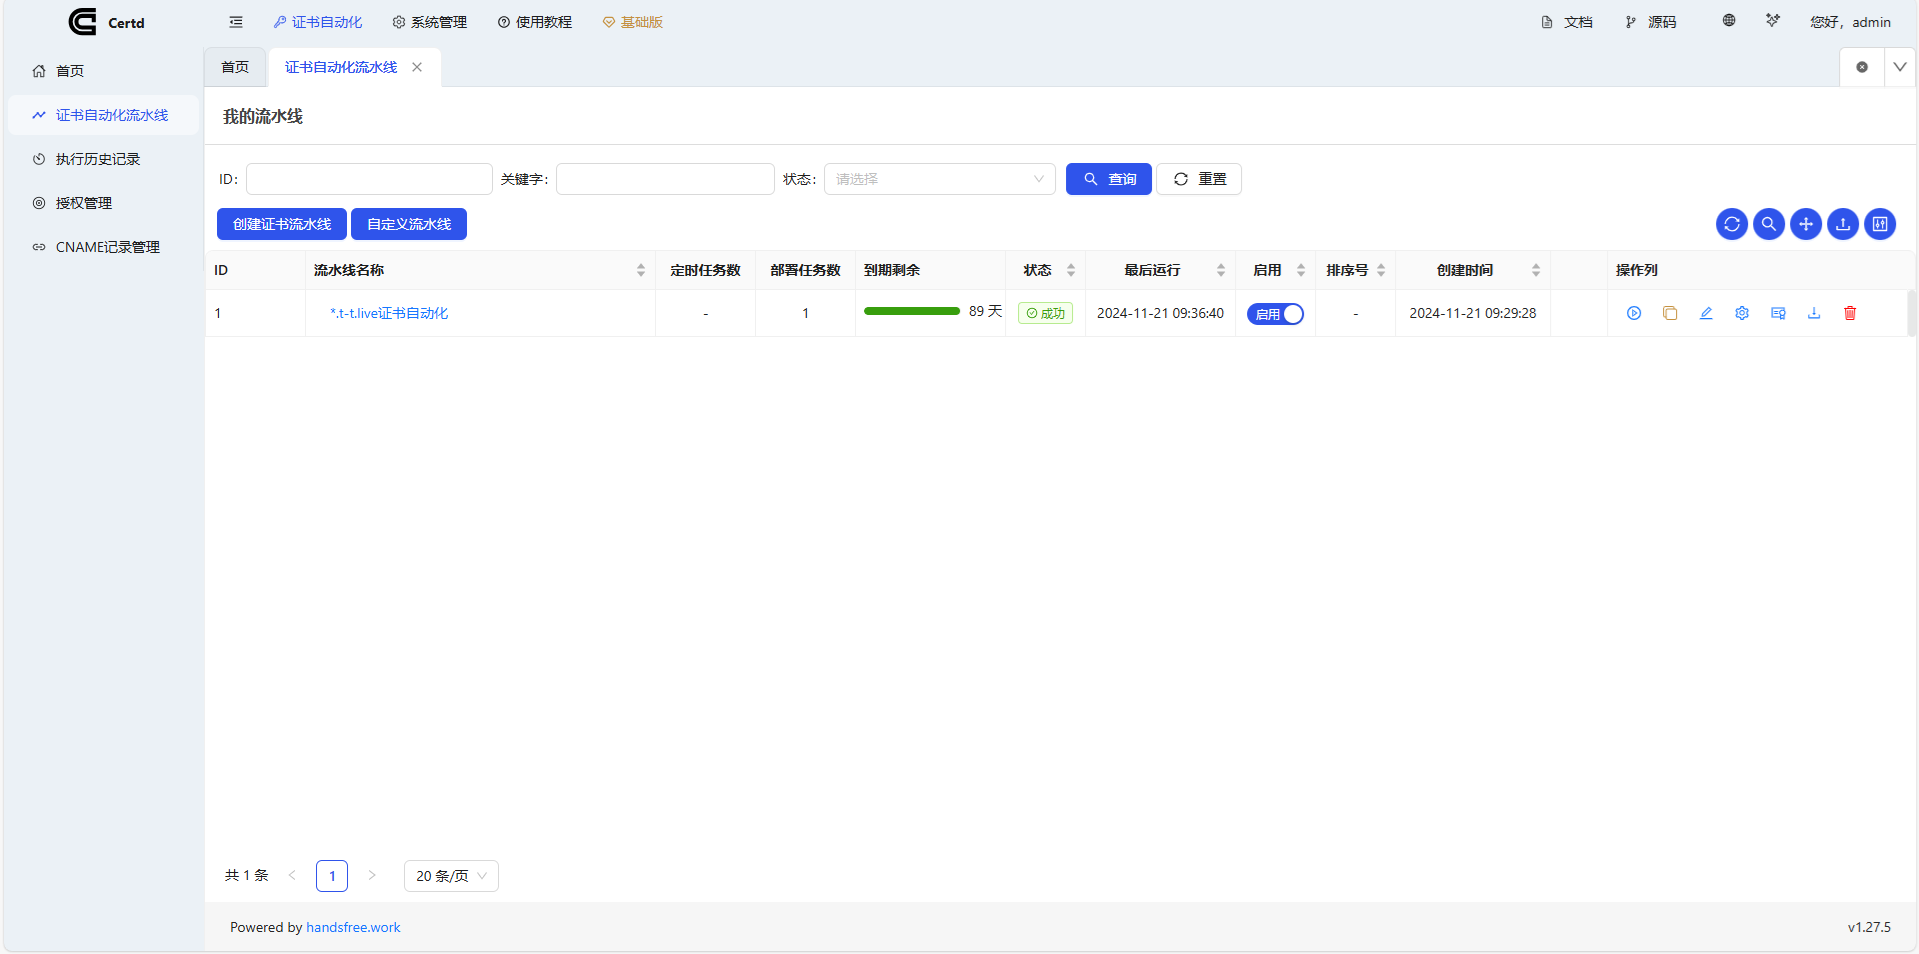Click the green 89 天 expiry progress bar
Screen dimensions: 1919x954
coord(911,312)
